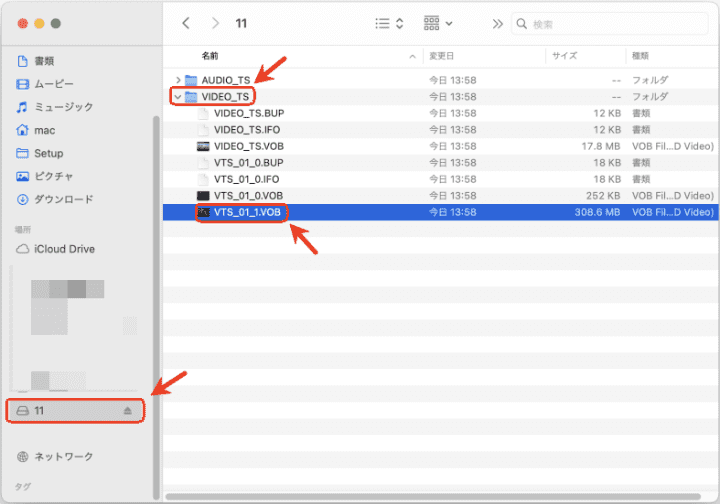Click the 252 KB size cell
Image resolution: width=720 pixels, height=504 pixels.
tap(603, 196)
